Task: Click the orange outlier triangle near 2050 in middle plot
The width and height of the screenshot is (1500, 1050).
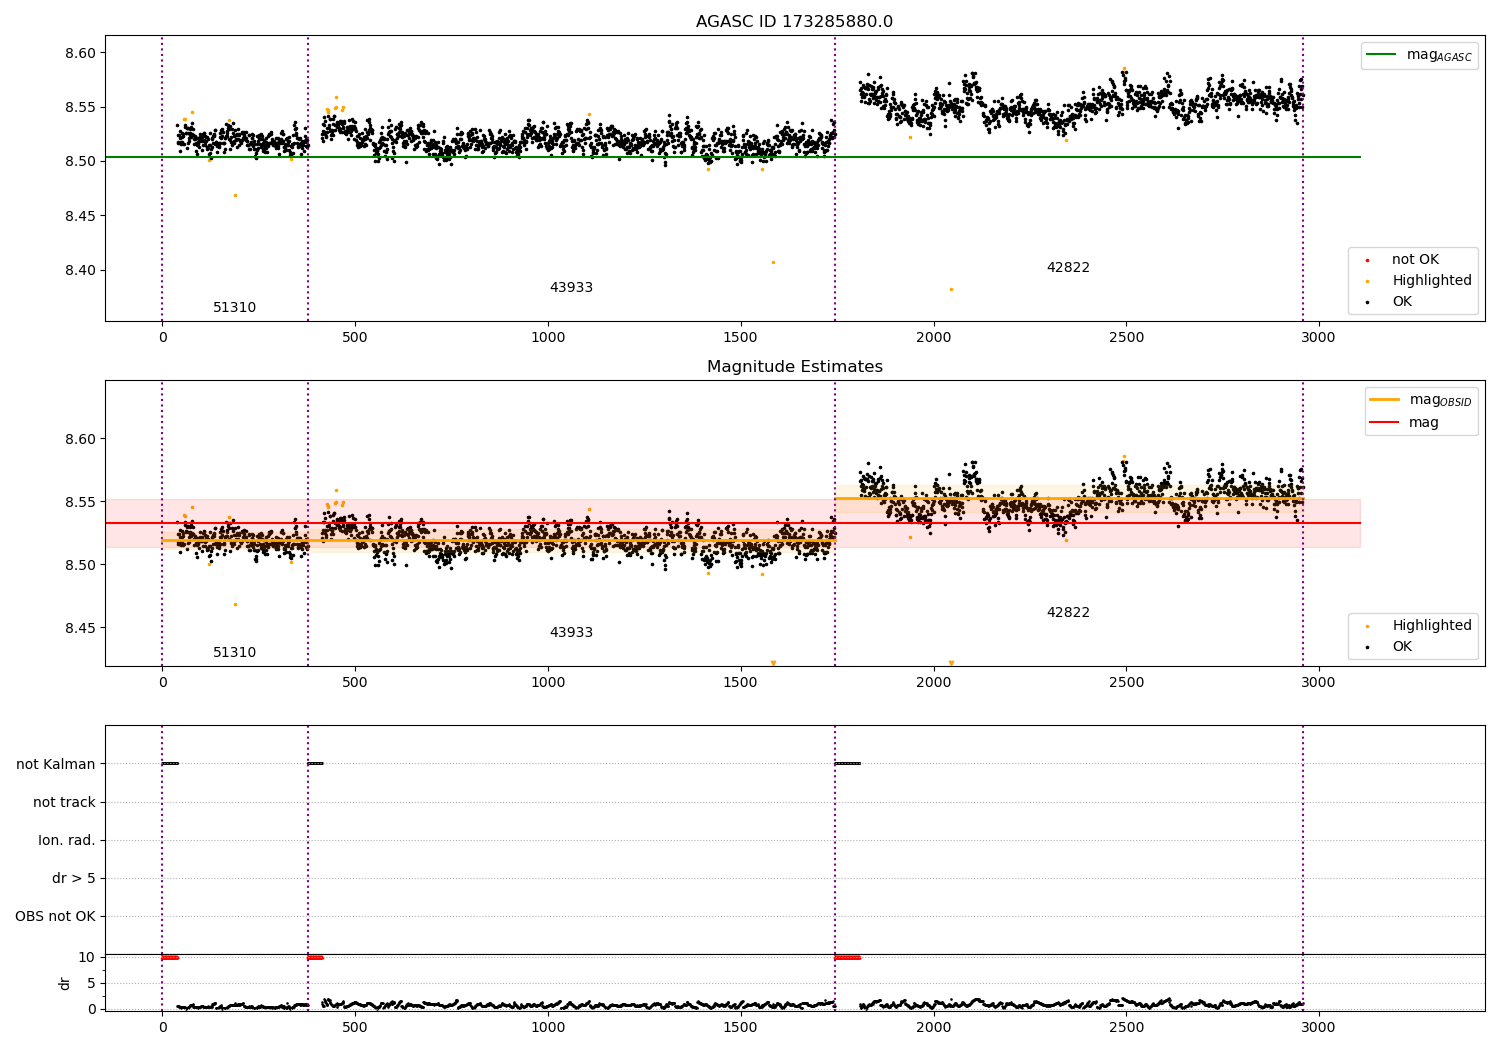Action: pyautogui.click(x=951, y=663)
